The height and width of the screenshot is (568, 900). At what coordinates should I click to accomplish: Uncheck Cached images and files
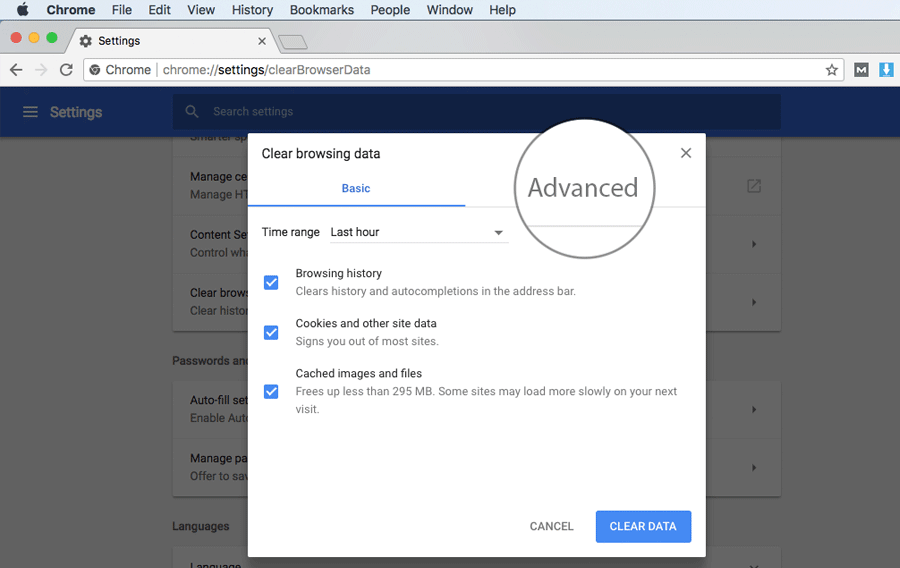pyautogui.click(x=271, y=391)
